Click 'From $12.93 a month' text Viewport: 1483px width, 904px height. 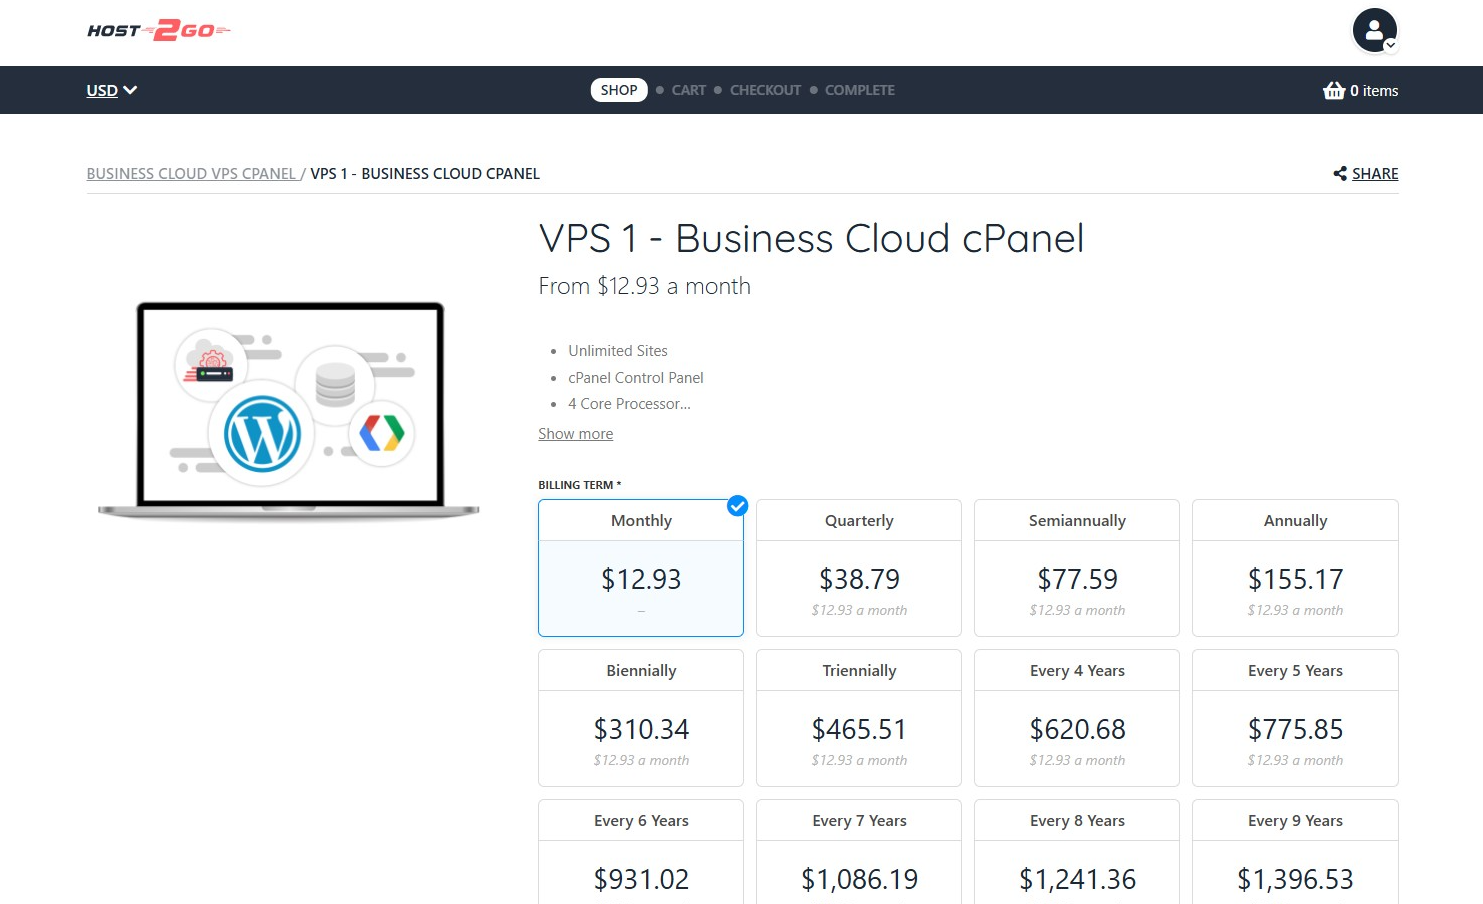[644, 286]
